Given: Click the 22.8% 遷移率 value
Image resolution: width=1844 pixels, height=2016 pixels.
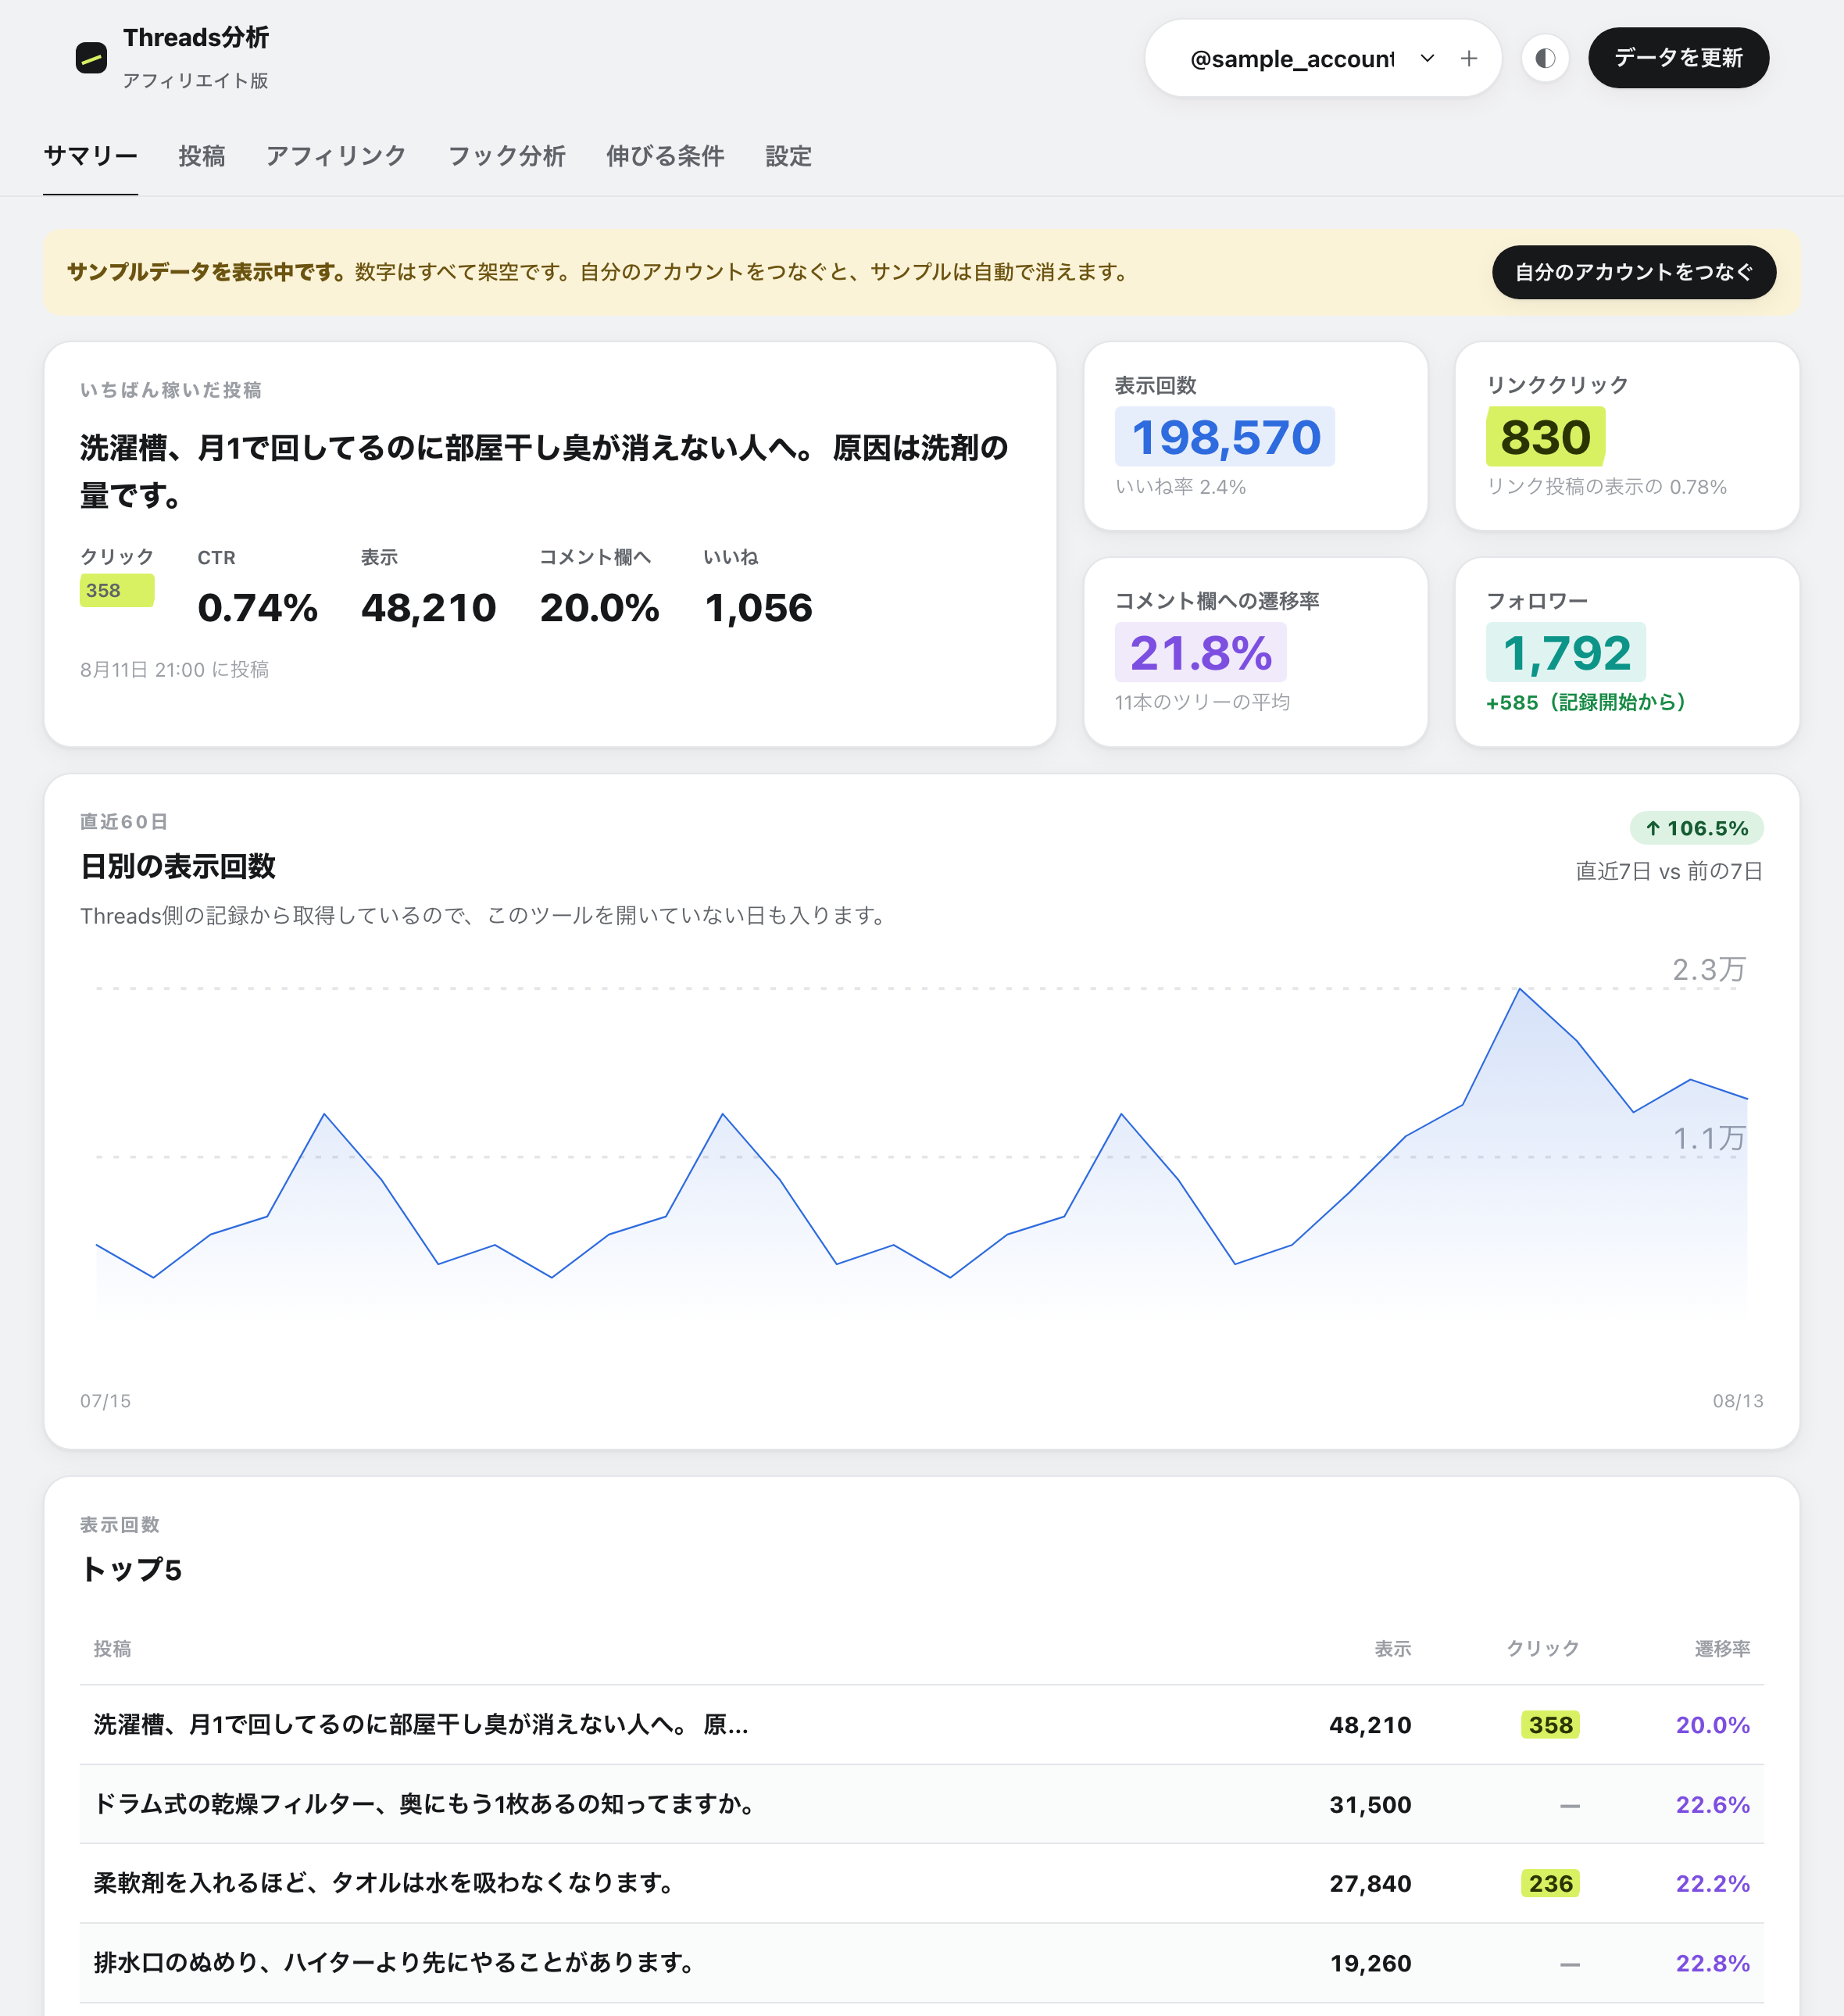Looking at the screenshot, I should pos(1712,1962).
